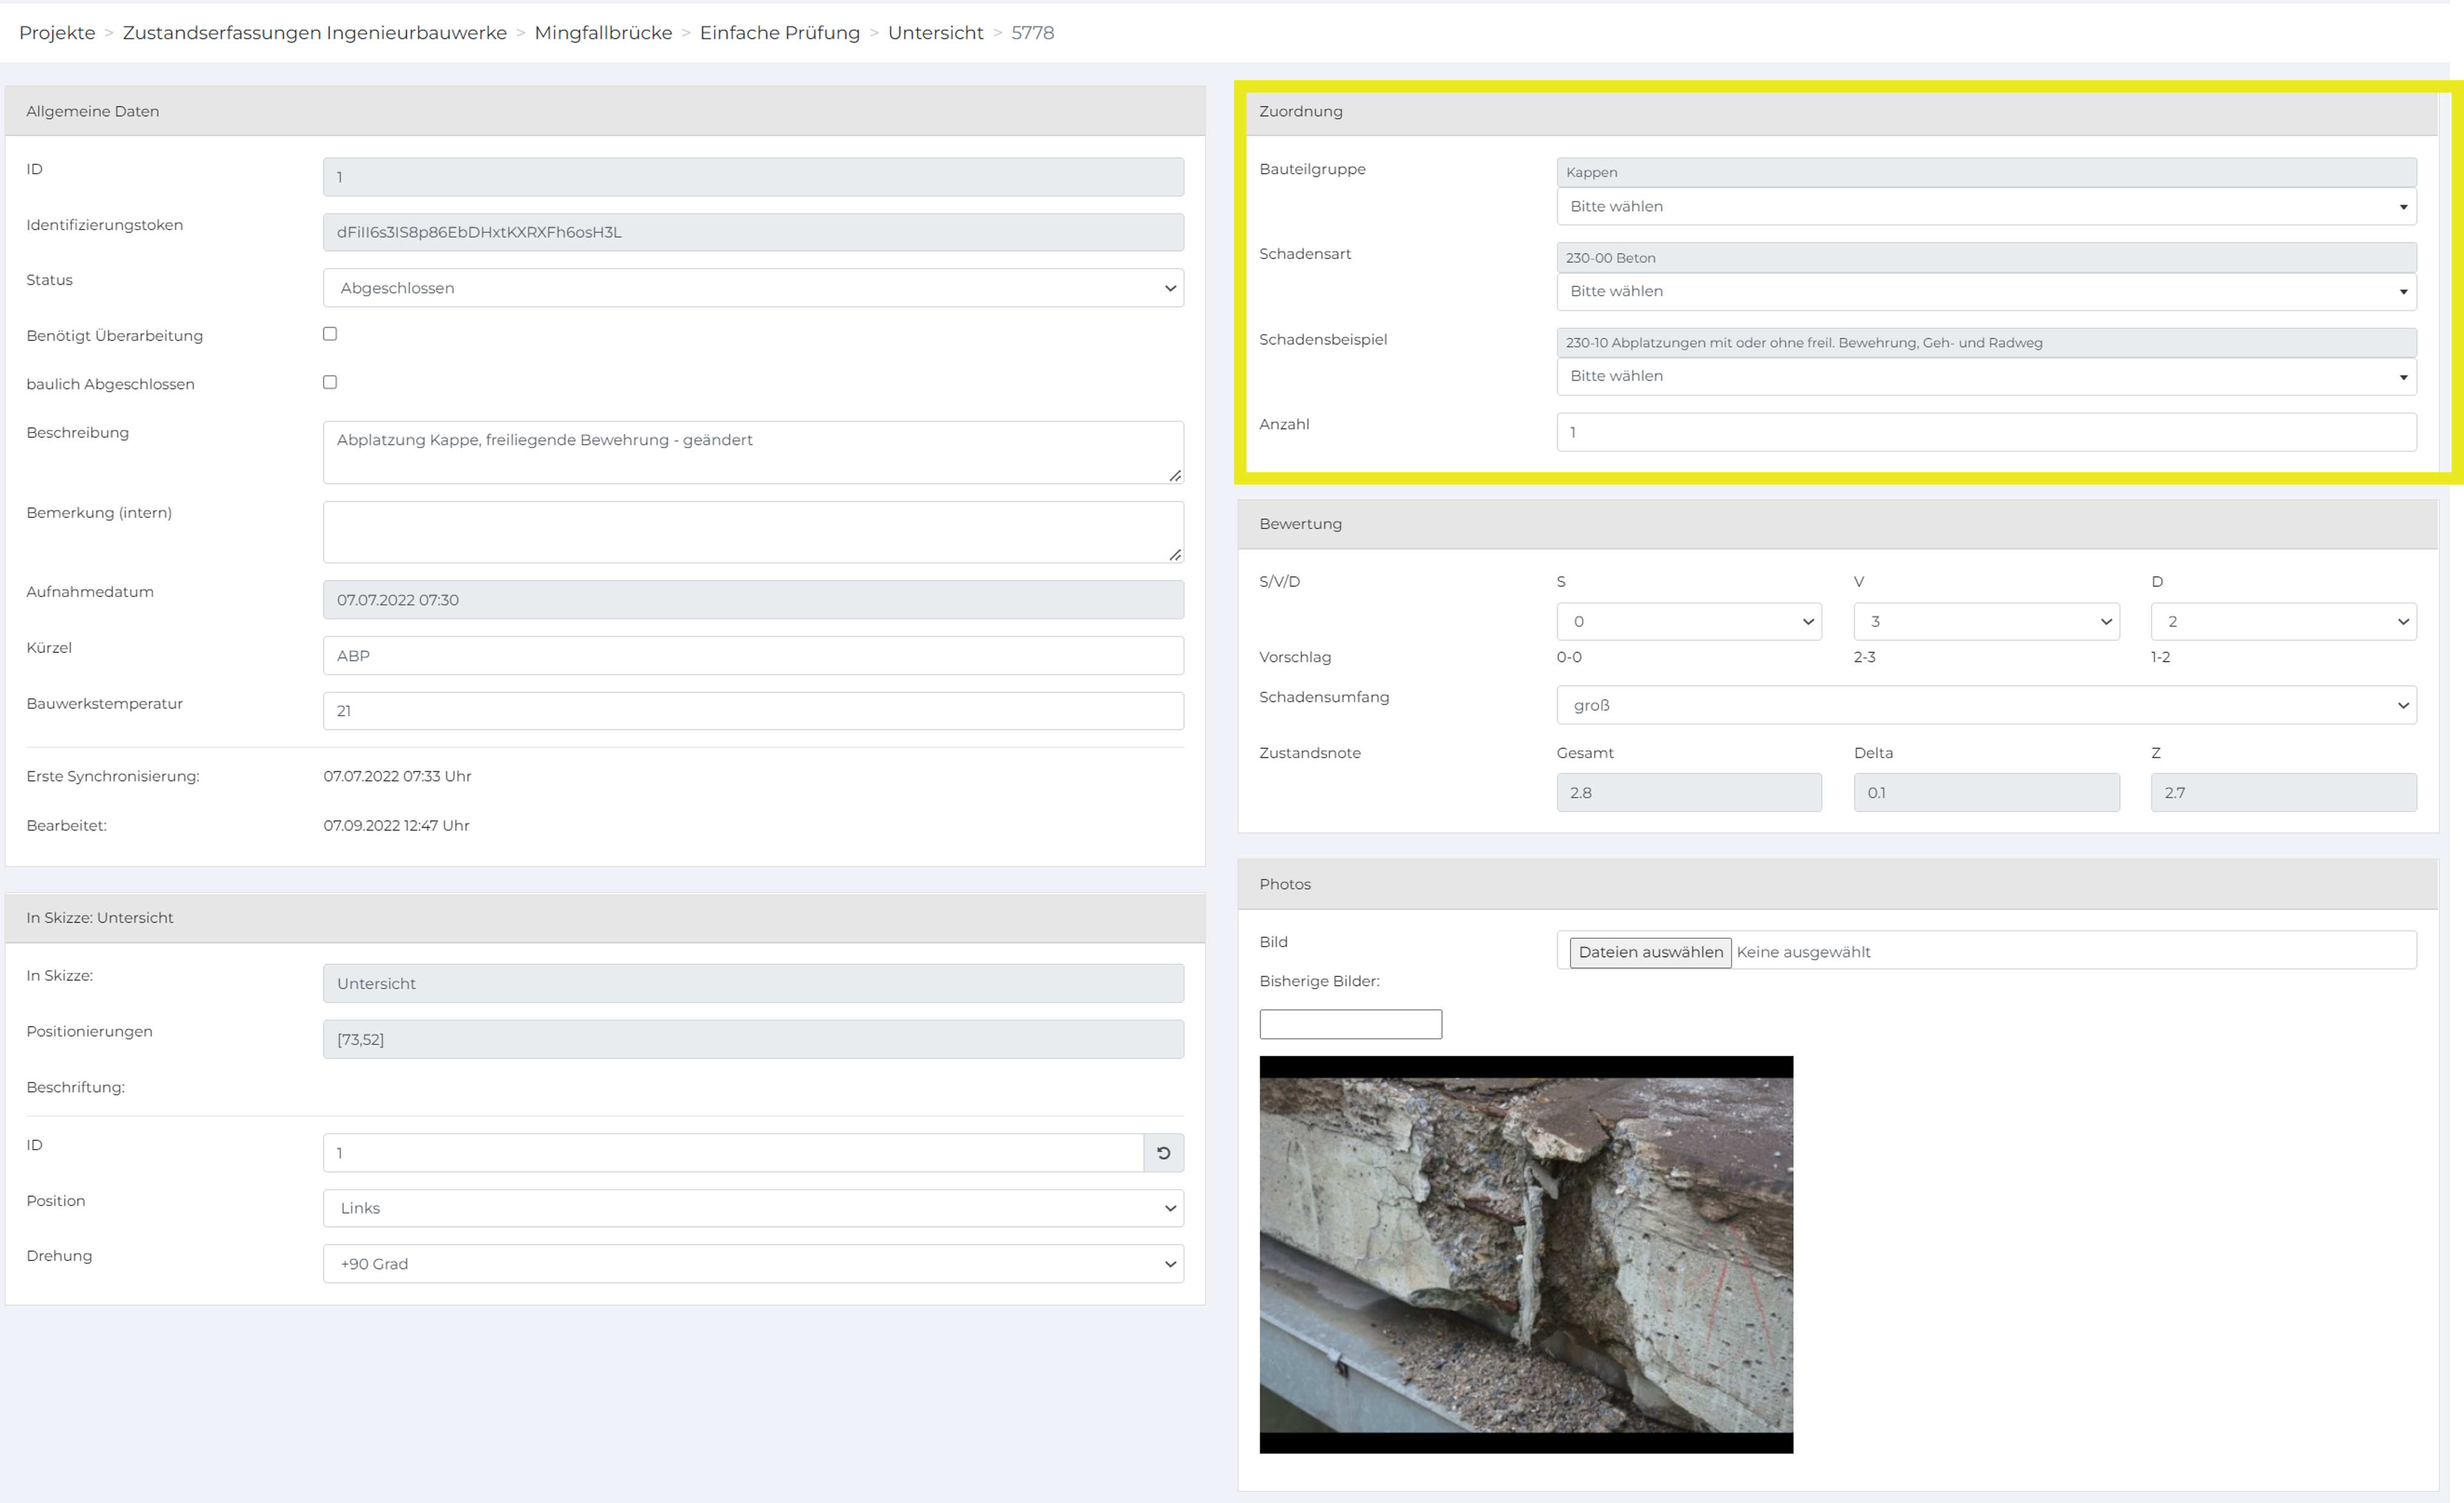
Task: Toggle the Benötigt Überarbeitung checkbox
Action: (x=330, y=334)
